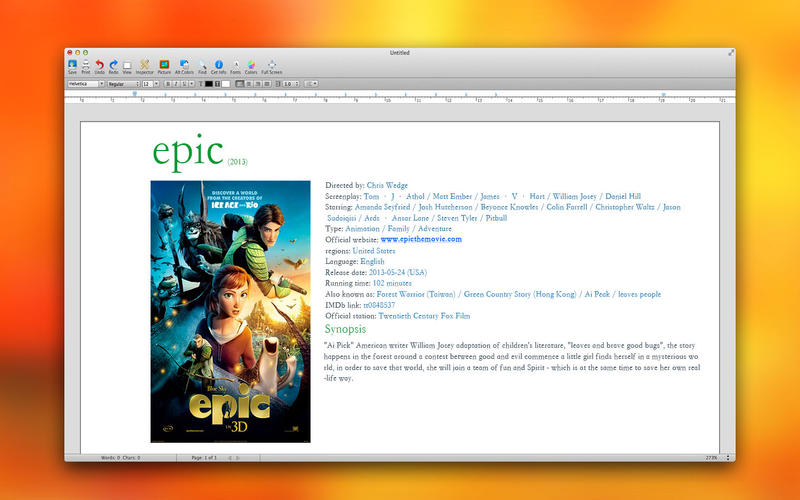Open the zoom percentage stepper
The width and height of the screenshot is (800, 500).
pyautogui.click(x=728, y=458)
